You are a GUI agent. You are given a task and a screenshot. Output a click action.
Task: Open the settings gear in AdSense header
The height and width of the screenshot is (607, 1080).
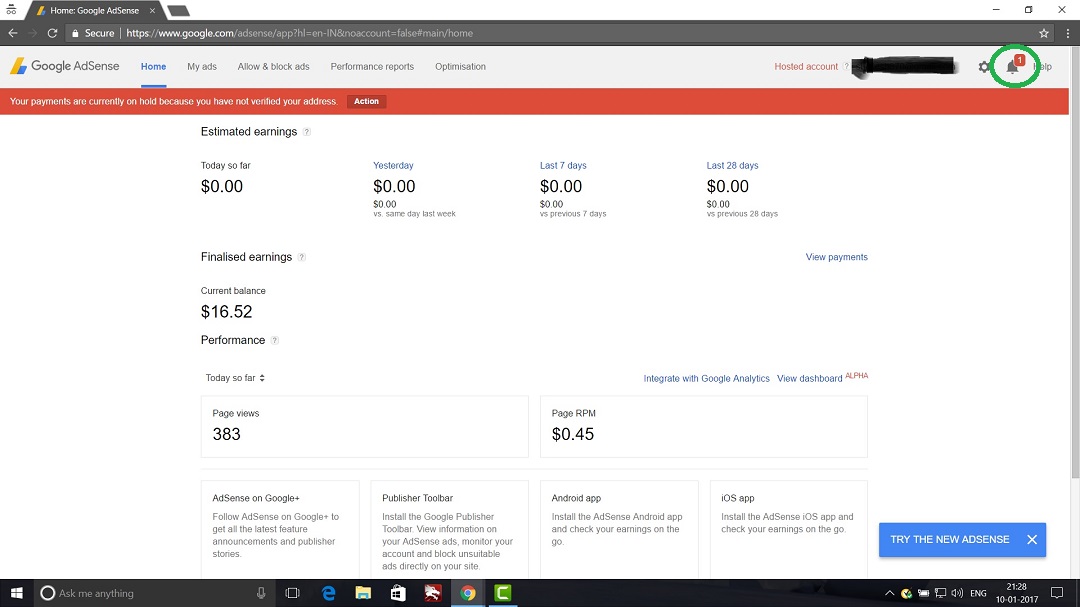pos(984,67)
